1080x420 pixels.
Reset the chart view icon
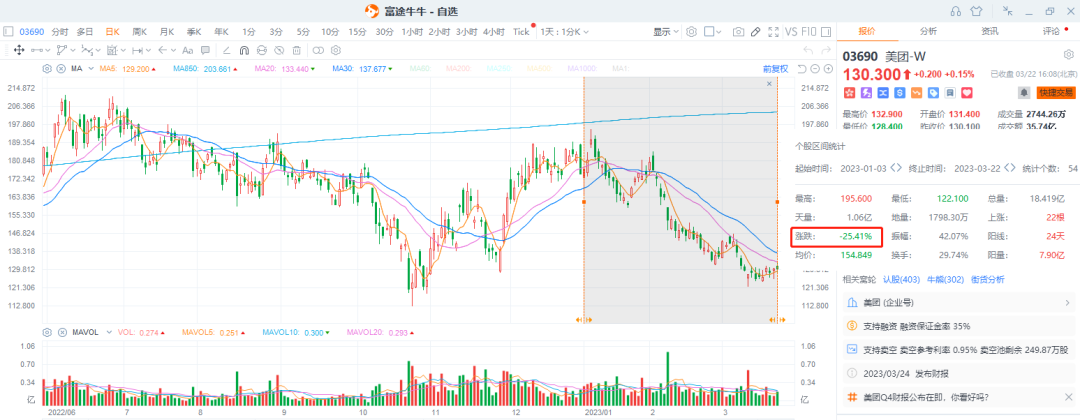click(802, 69)
